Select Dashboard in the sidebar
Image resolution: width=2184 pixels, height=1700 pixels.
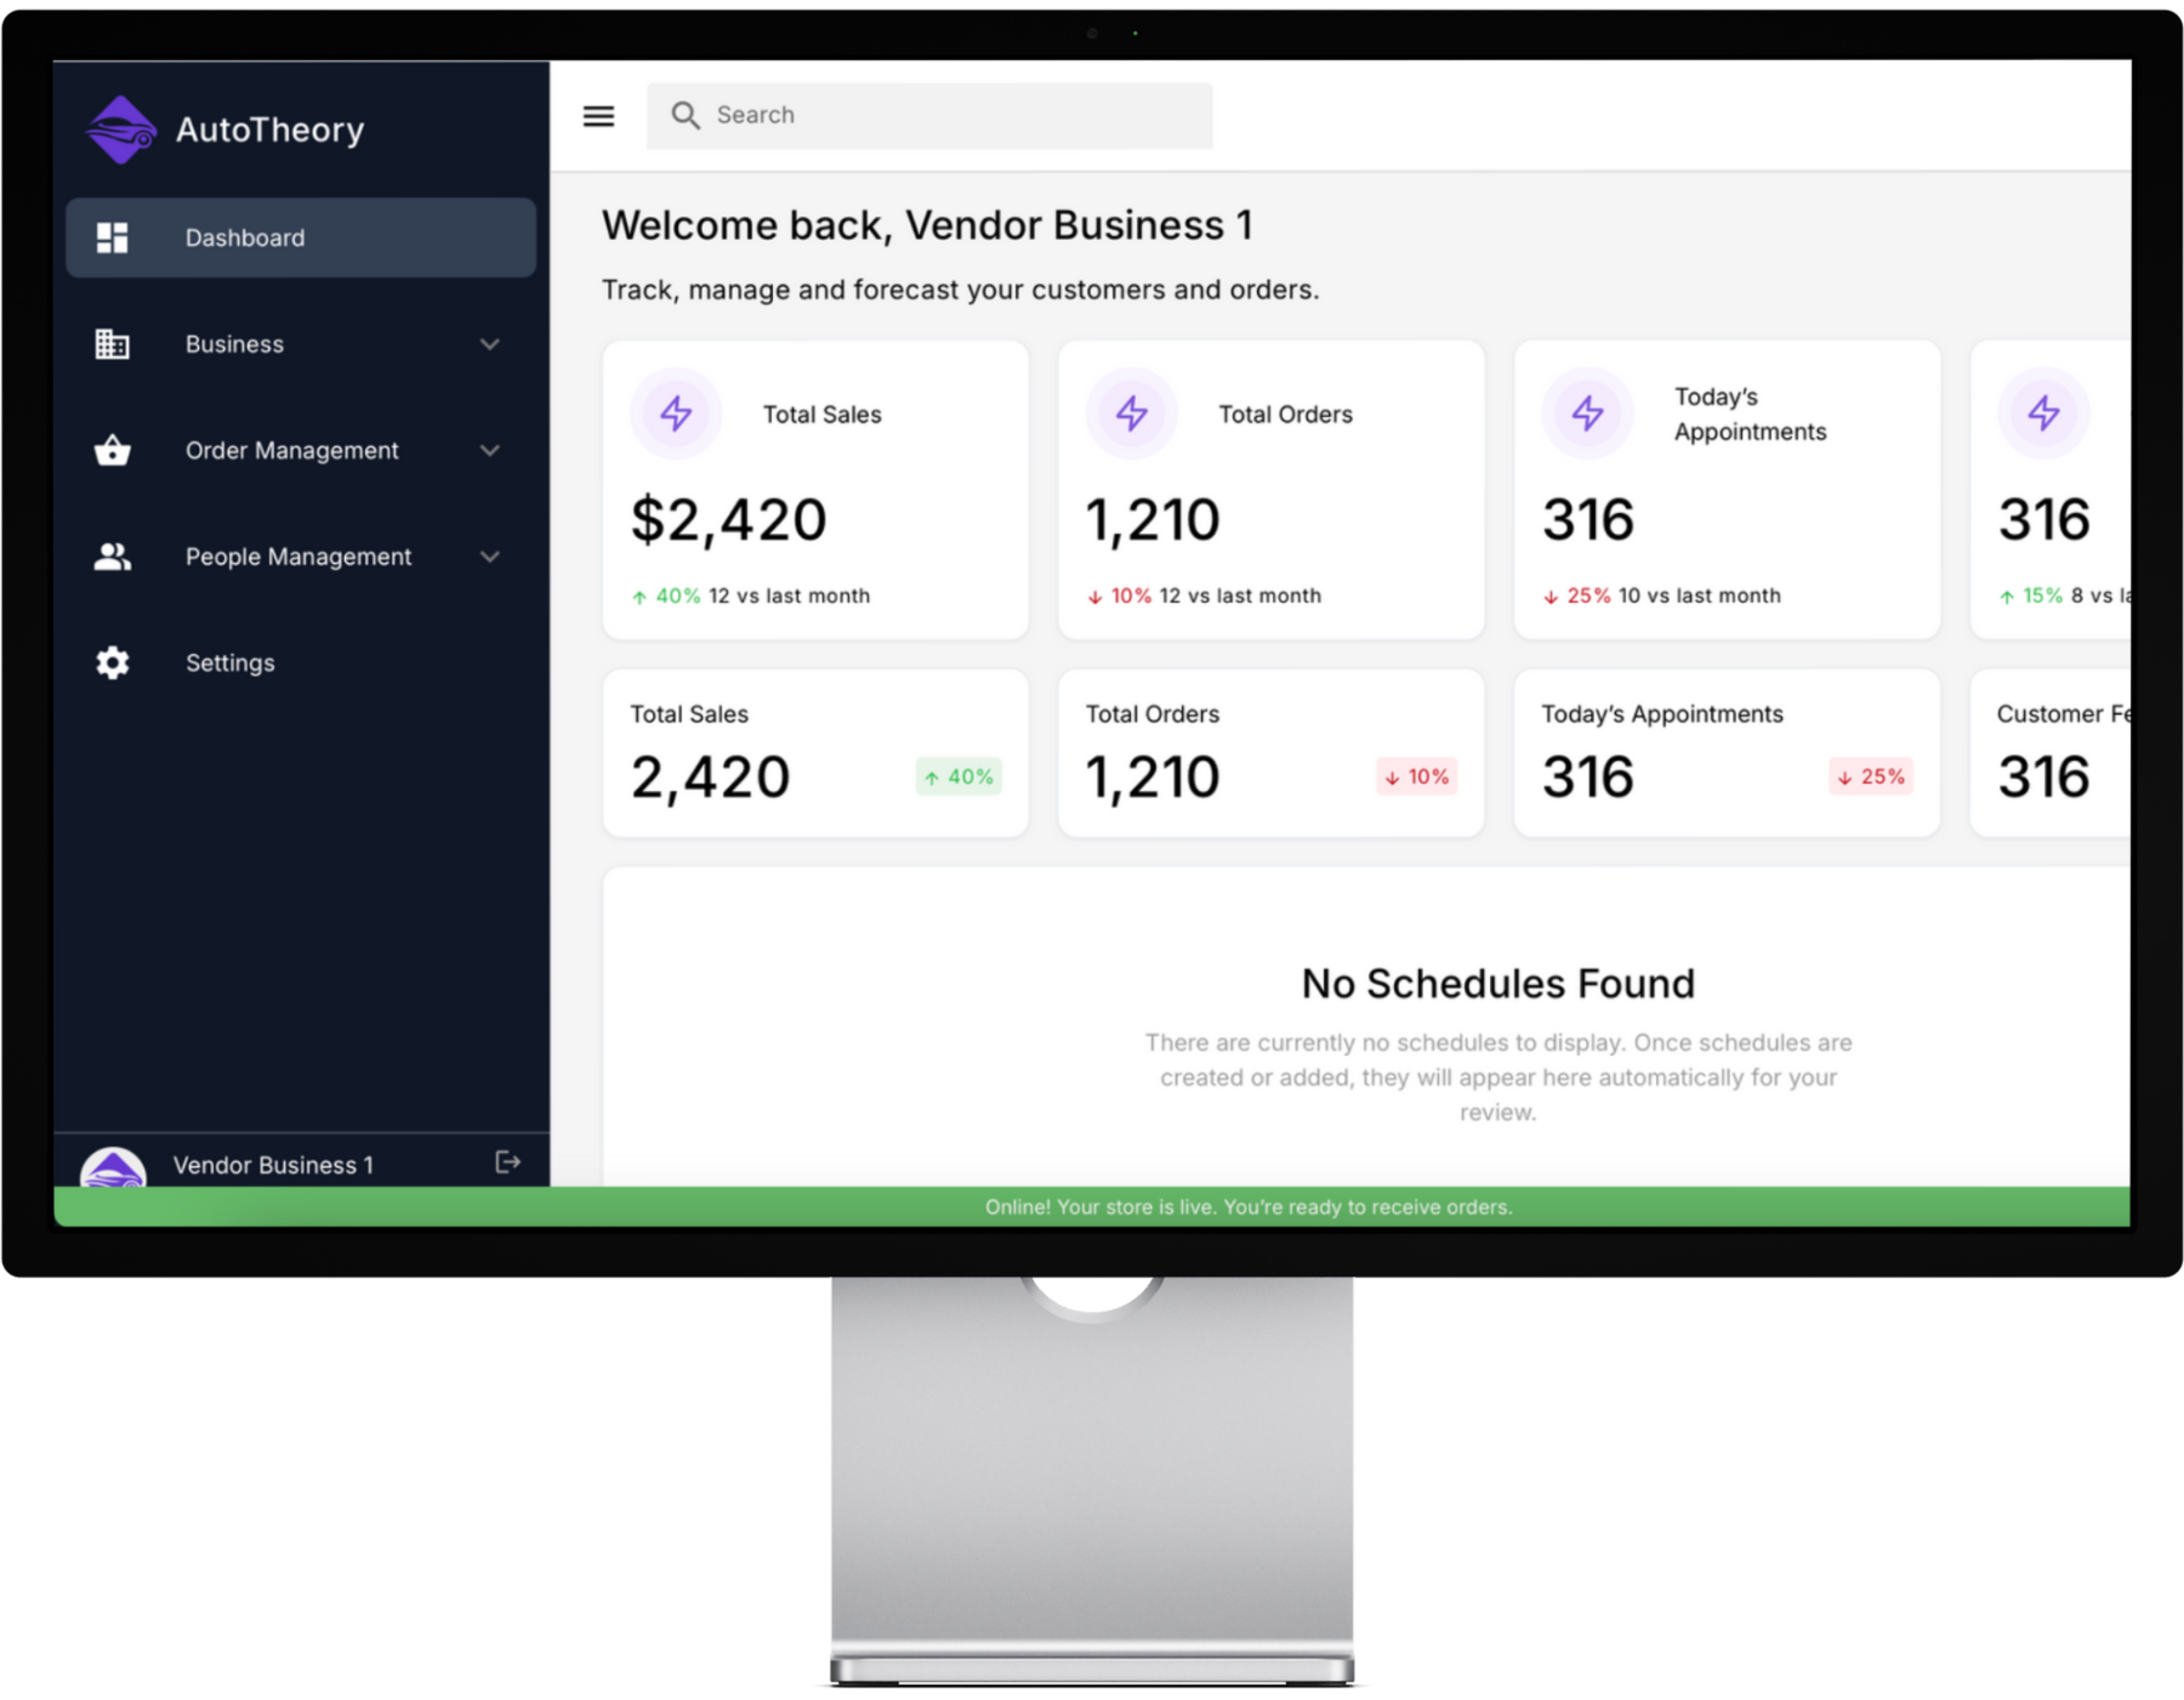(x=245, y=237)
